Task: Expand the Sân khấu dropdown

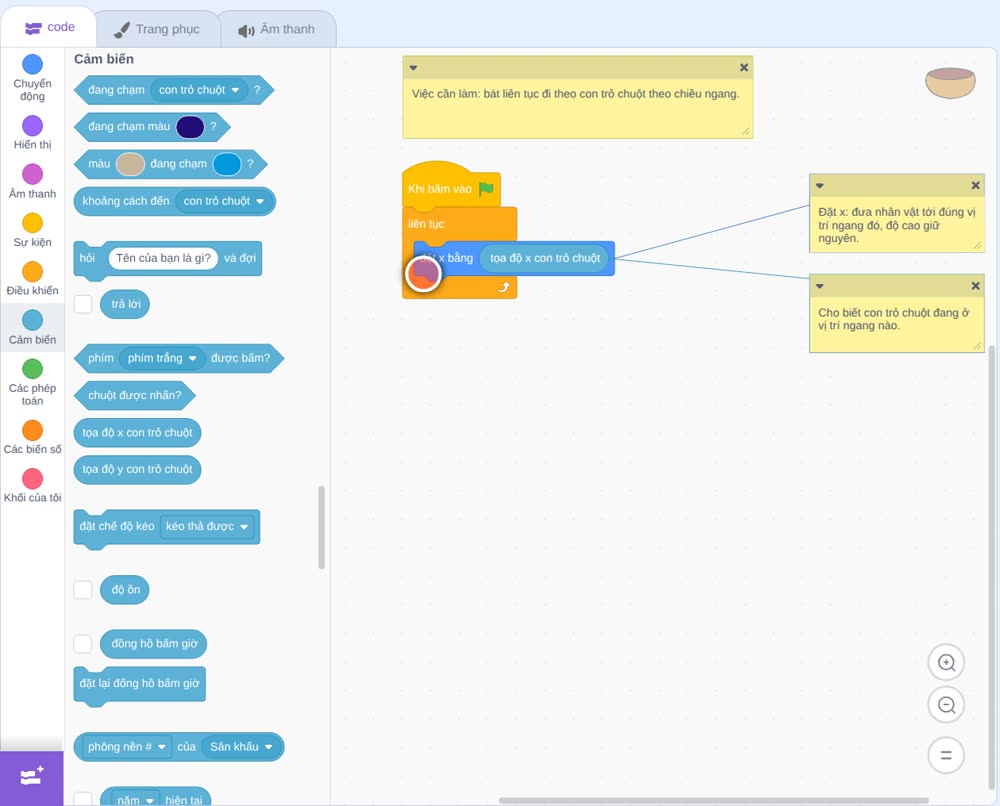Action: [241, 747]
